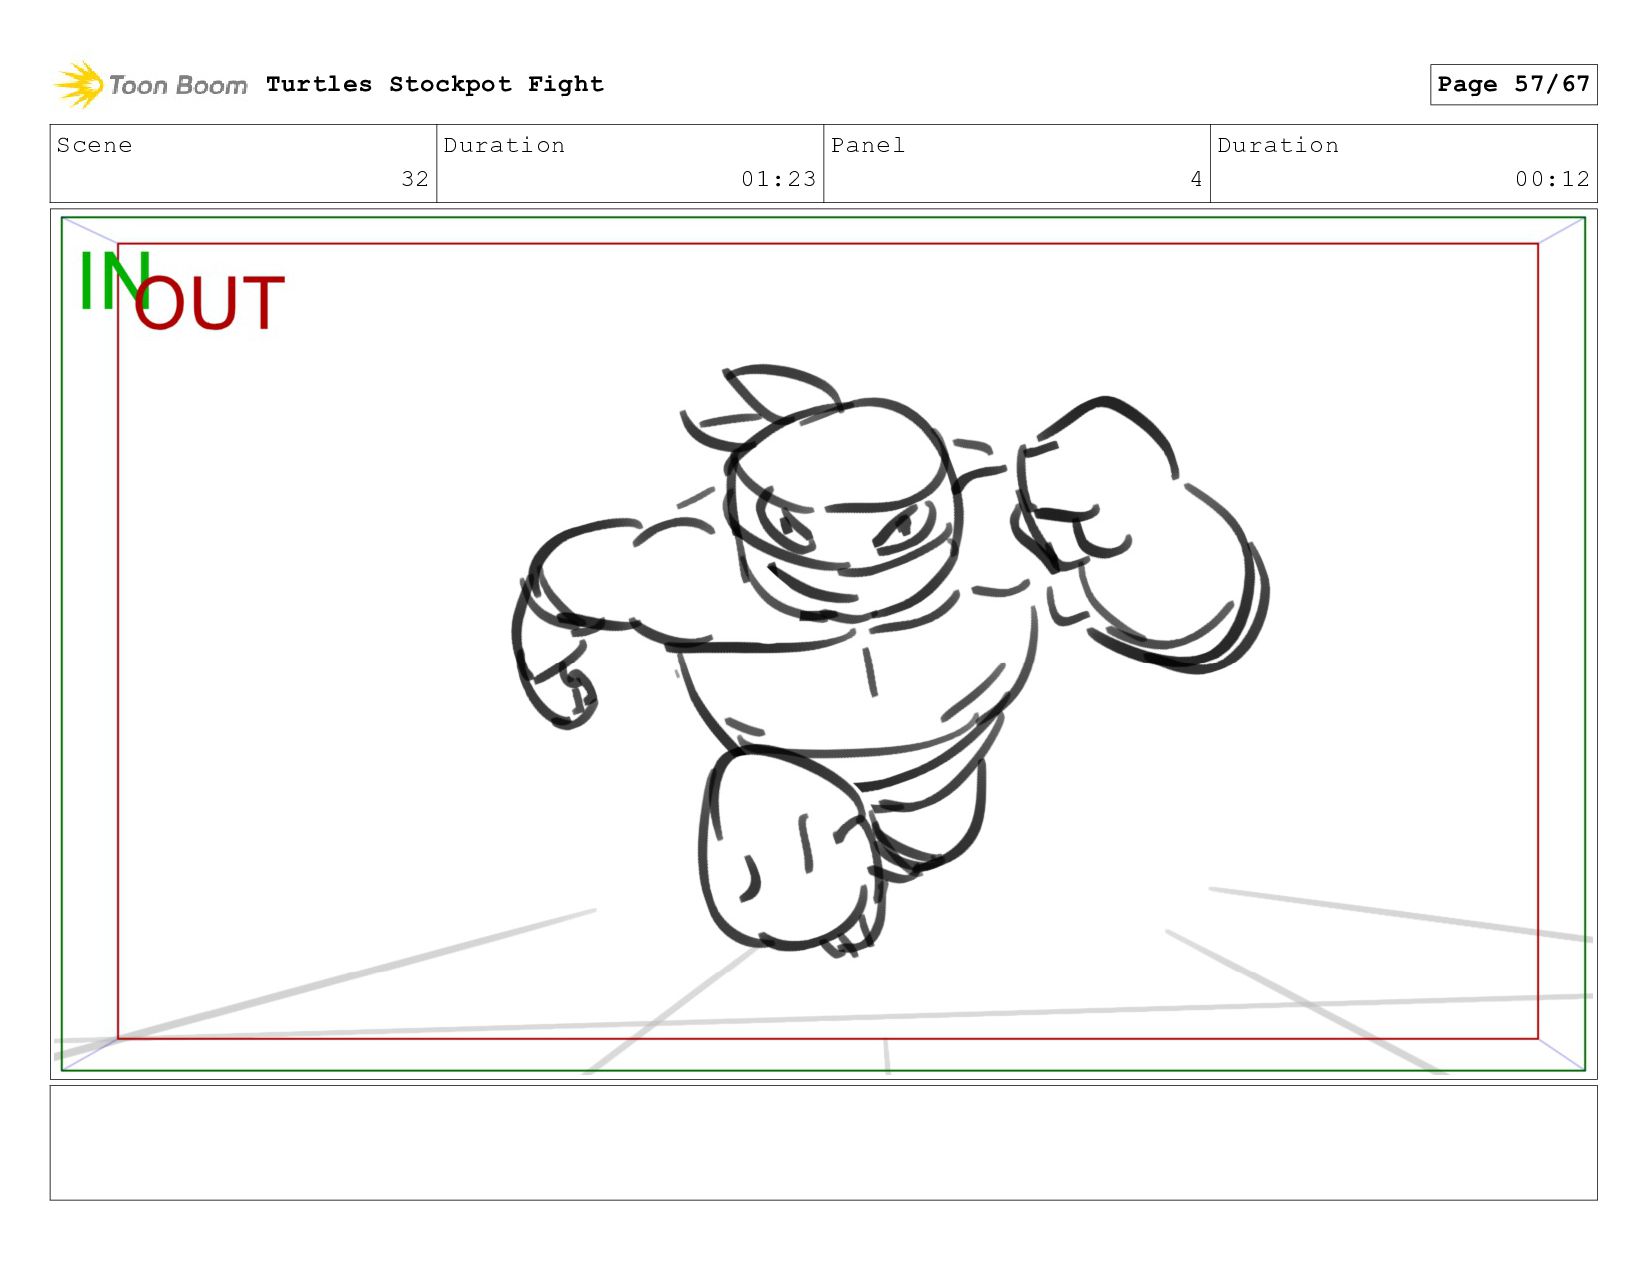Click the 'Scene' label

pyautogui.click(x=94, y=145)
